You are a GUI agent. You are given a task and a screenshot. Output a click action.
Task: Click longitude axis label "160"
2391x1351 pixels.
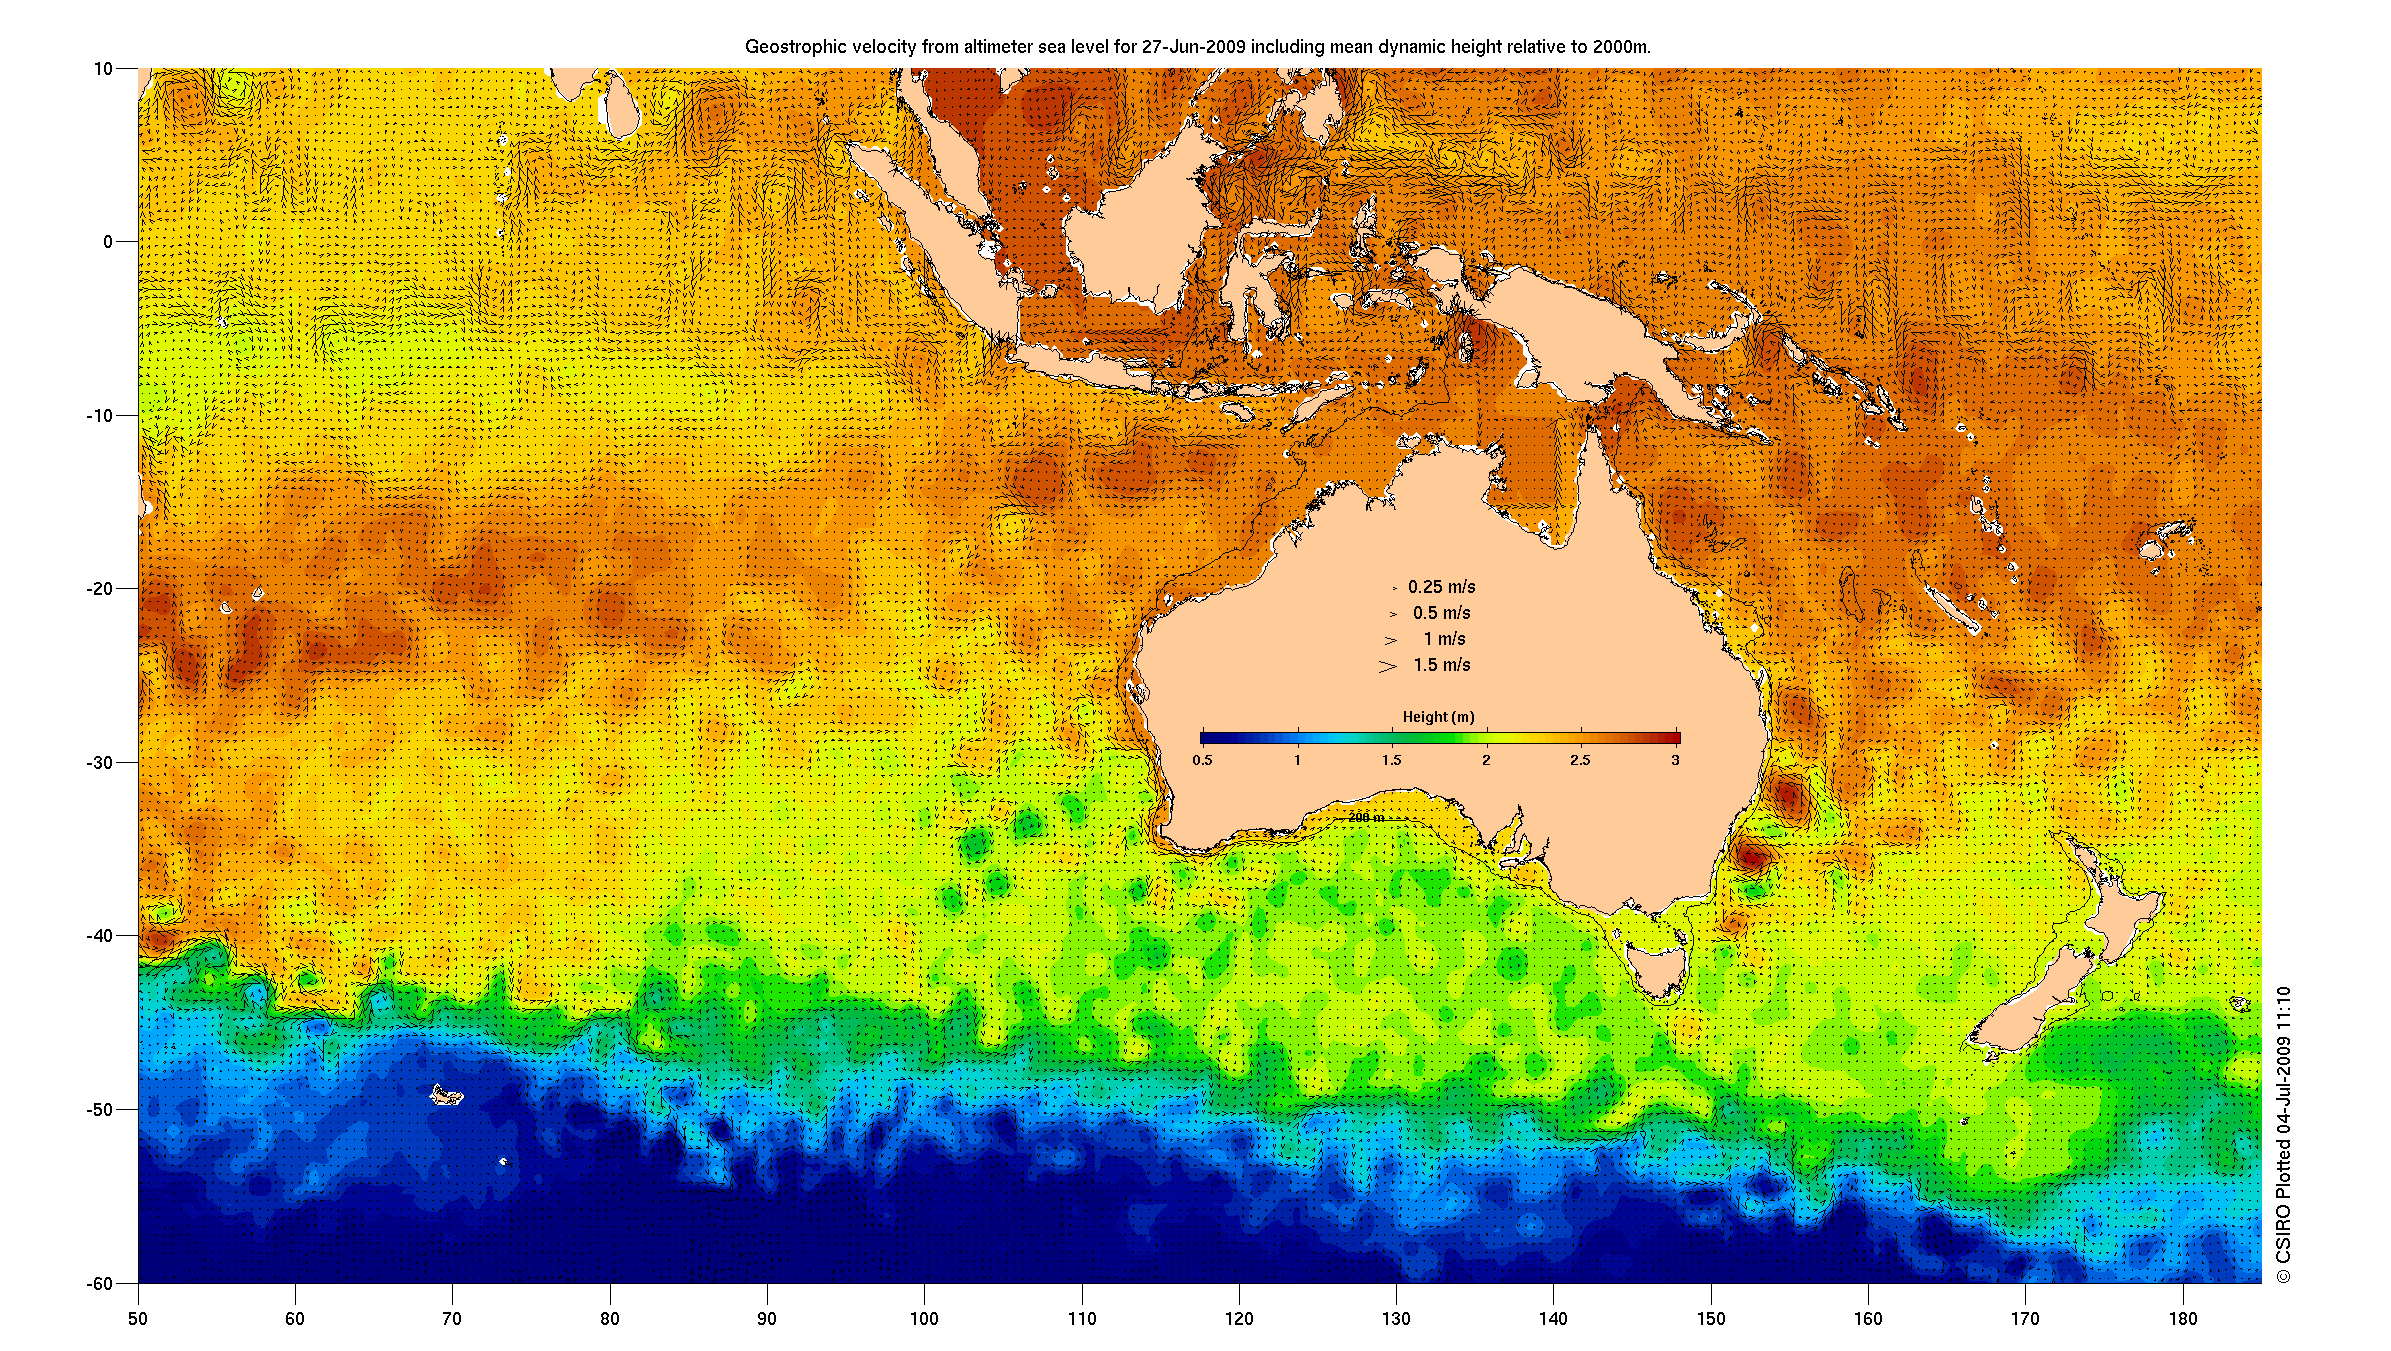(x=1868, y=1319)
